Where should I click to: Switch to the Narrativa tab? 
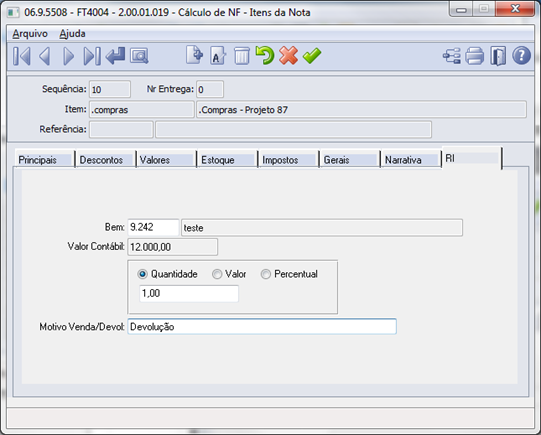click(x=411, y=160)
